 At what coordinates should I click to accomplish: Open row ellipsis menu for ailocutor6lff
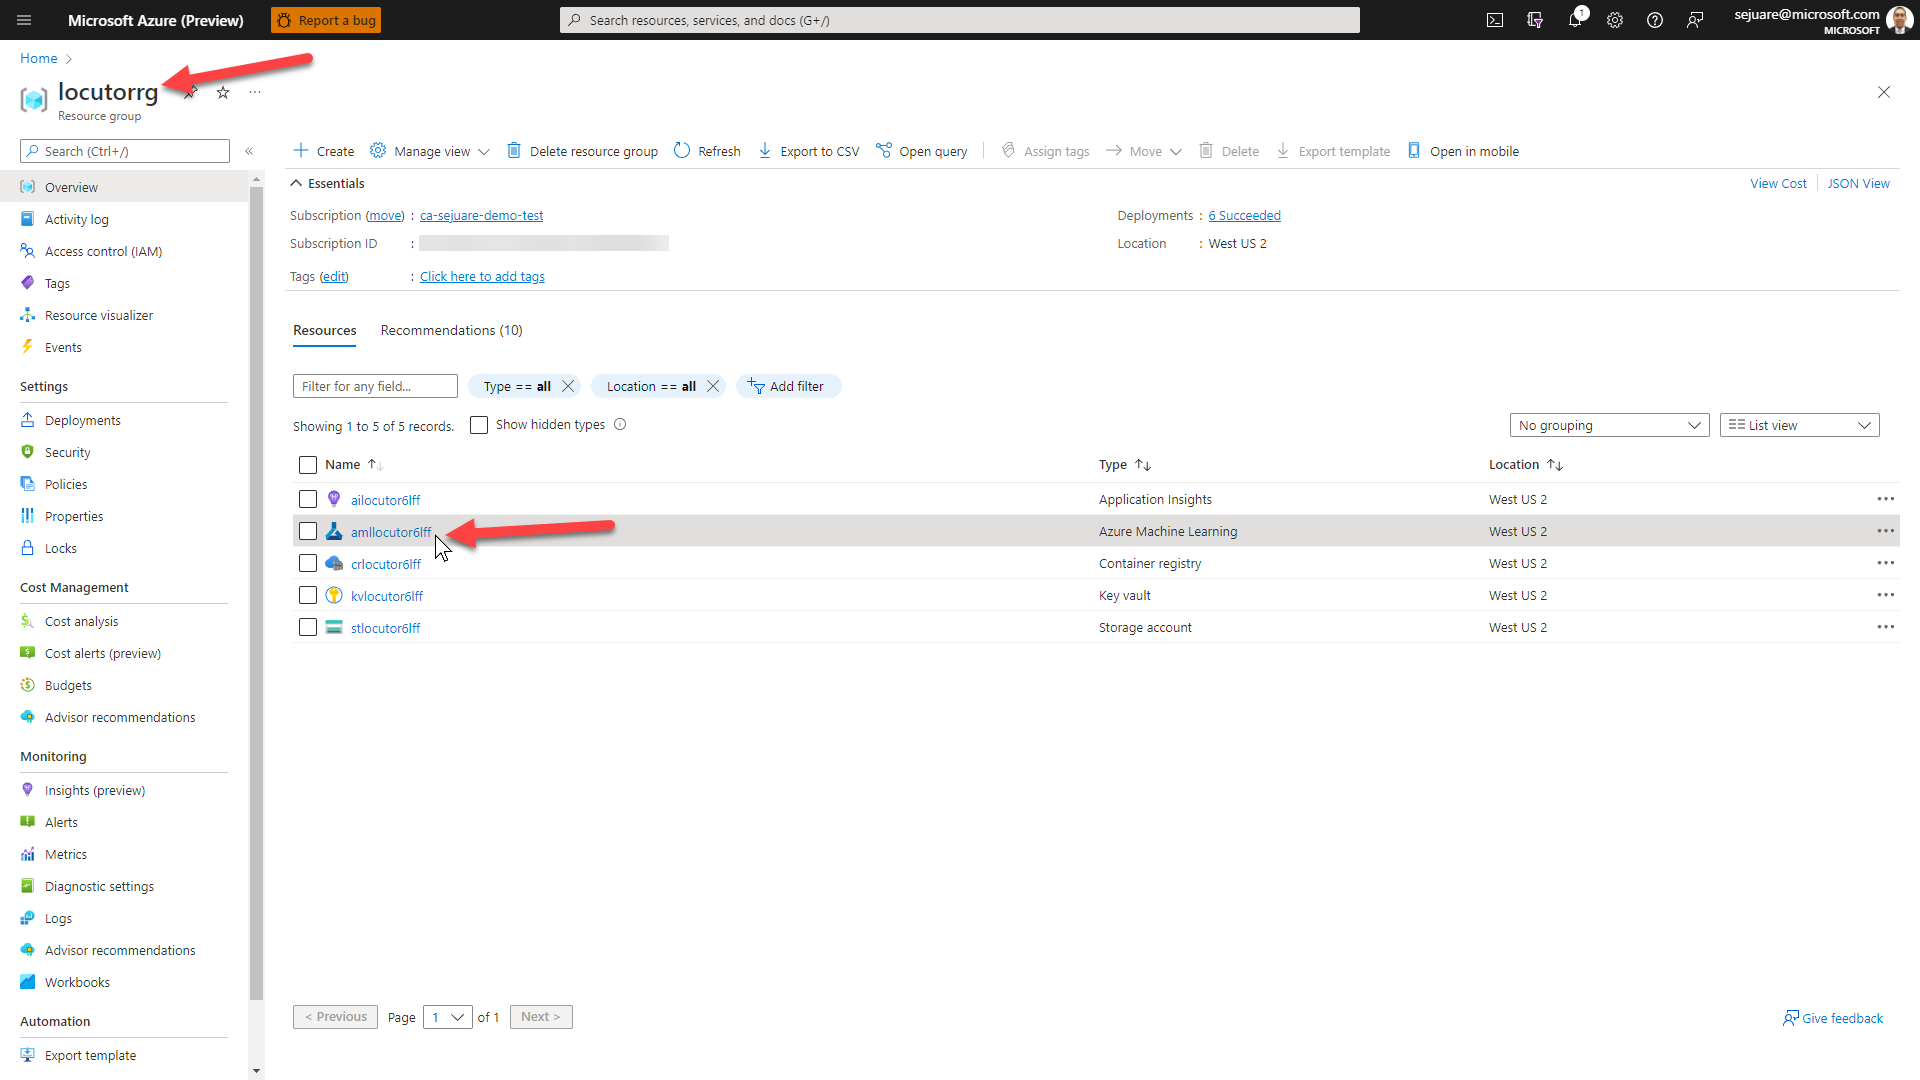1885,499
